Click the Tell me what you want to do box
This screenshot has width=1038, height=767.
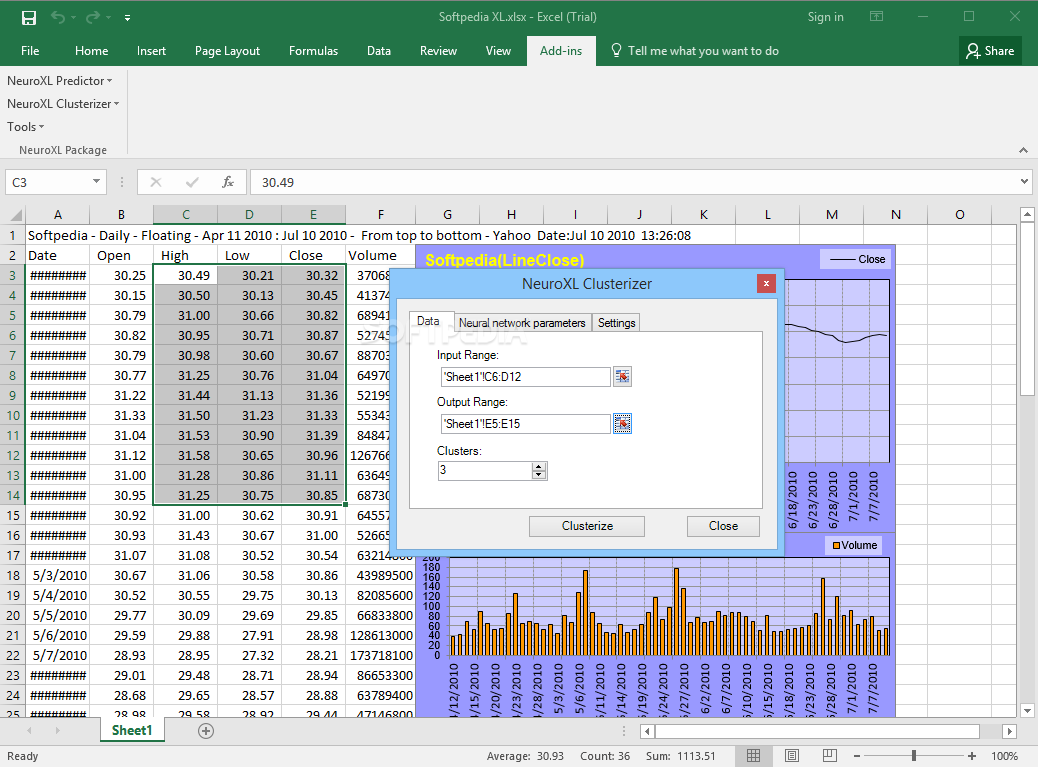694,51
